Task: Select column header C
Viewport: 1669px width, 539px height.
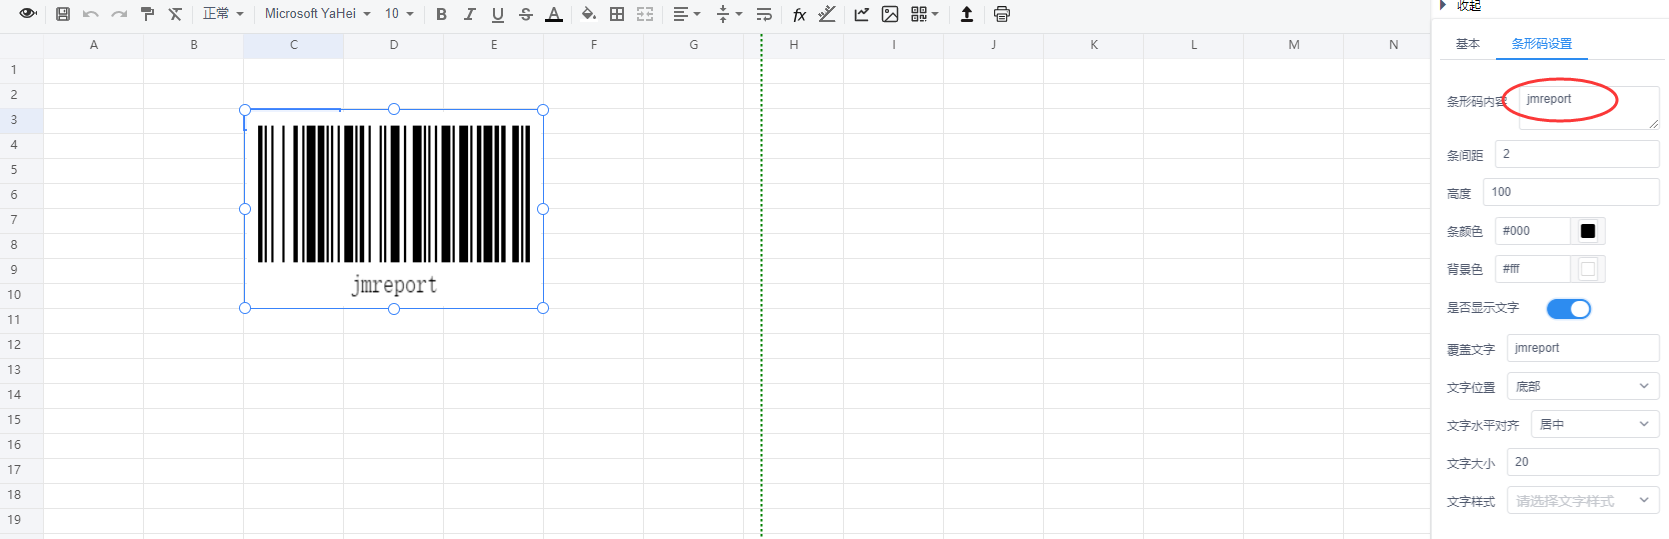Action: tap(294, 45)
